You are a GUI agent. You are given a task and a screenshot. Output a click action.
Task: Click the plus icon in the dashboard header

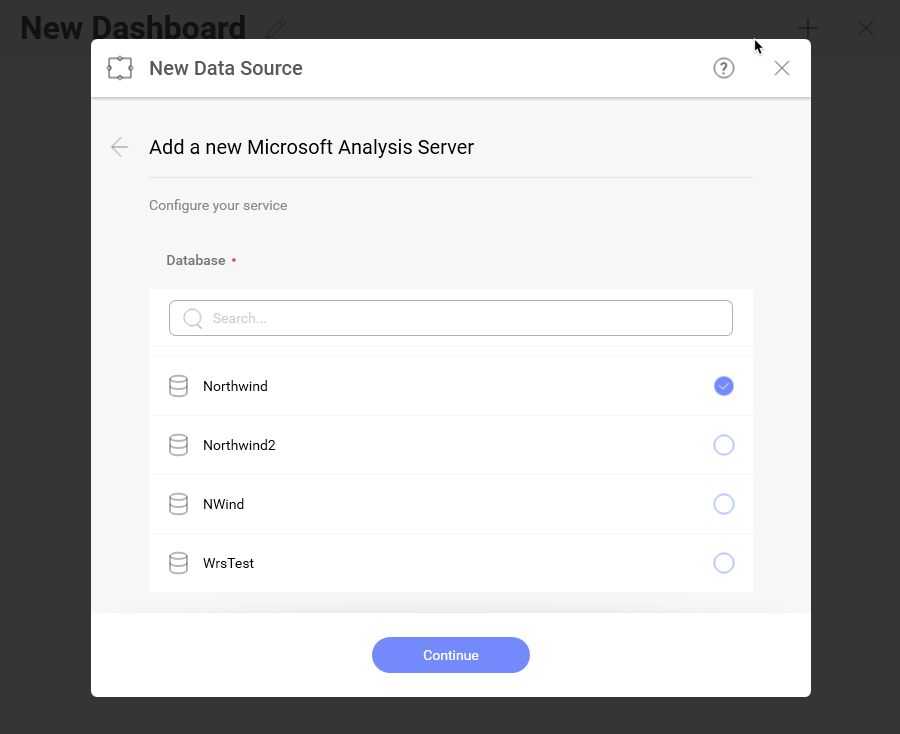click(x=808, y=28)
